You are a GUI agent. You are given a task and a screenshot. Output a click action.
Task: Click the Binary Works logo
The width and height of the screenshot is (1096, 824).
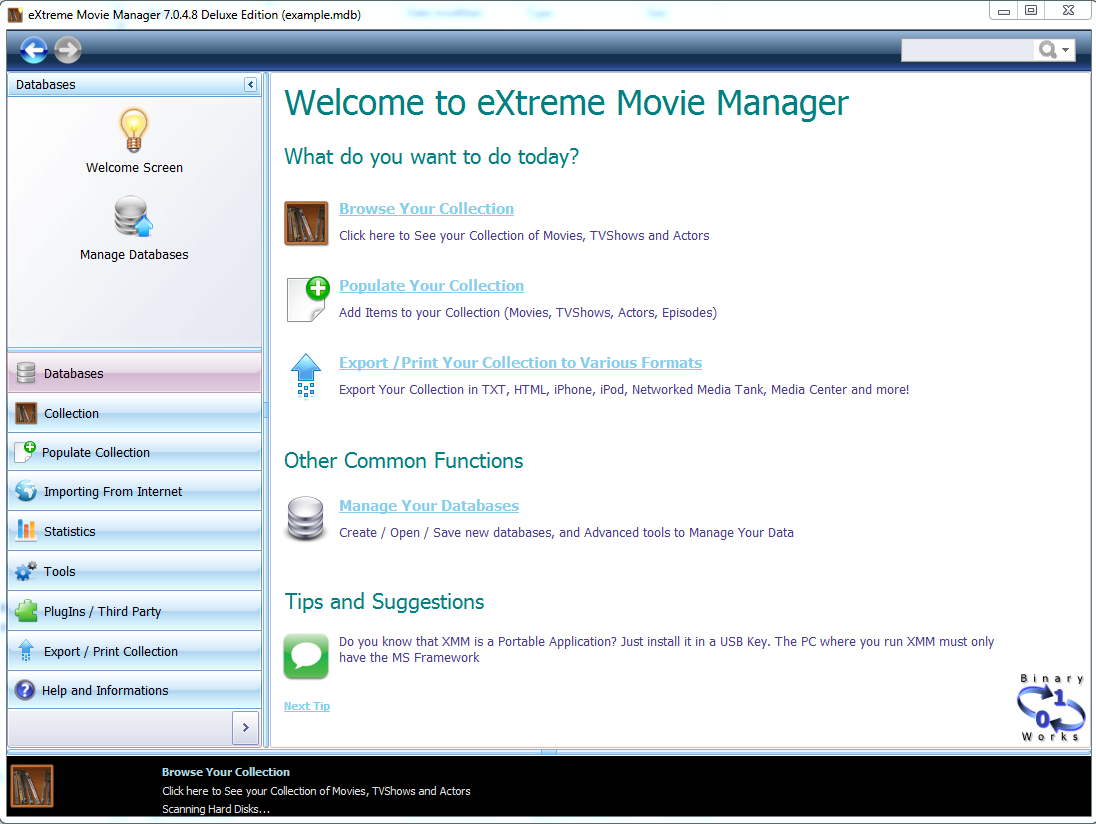click(x=1051, y=707)
